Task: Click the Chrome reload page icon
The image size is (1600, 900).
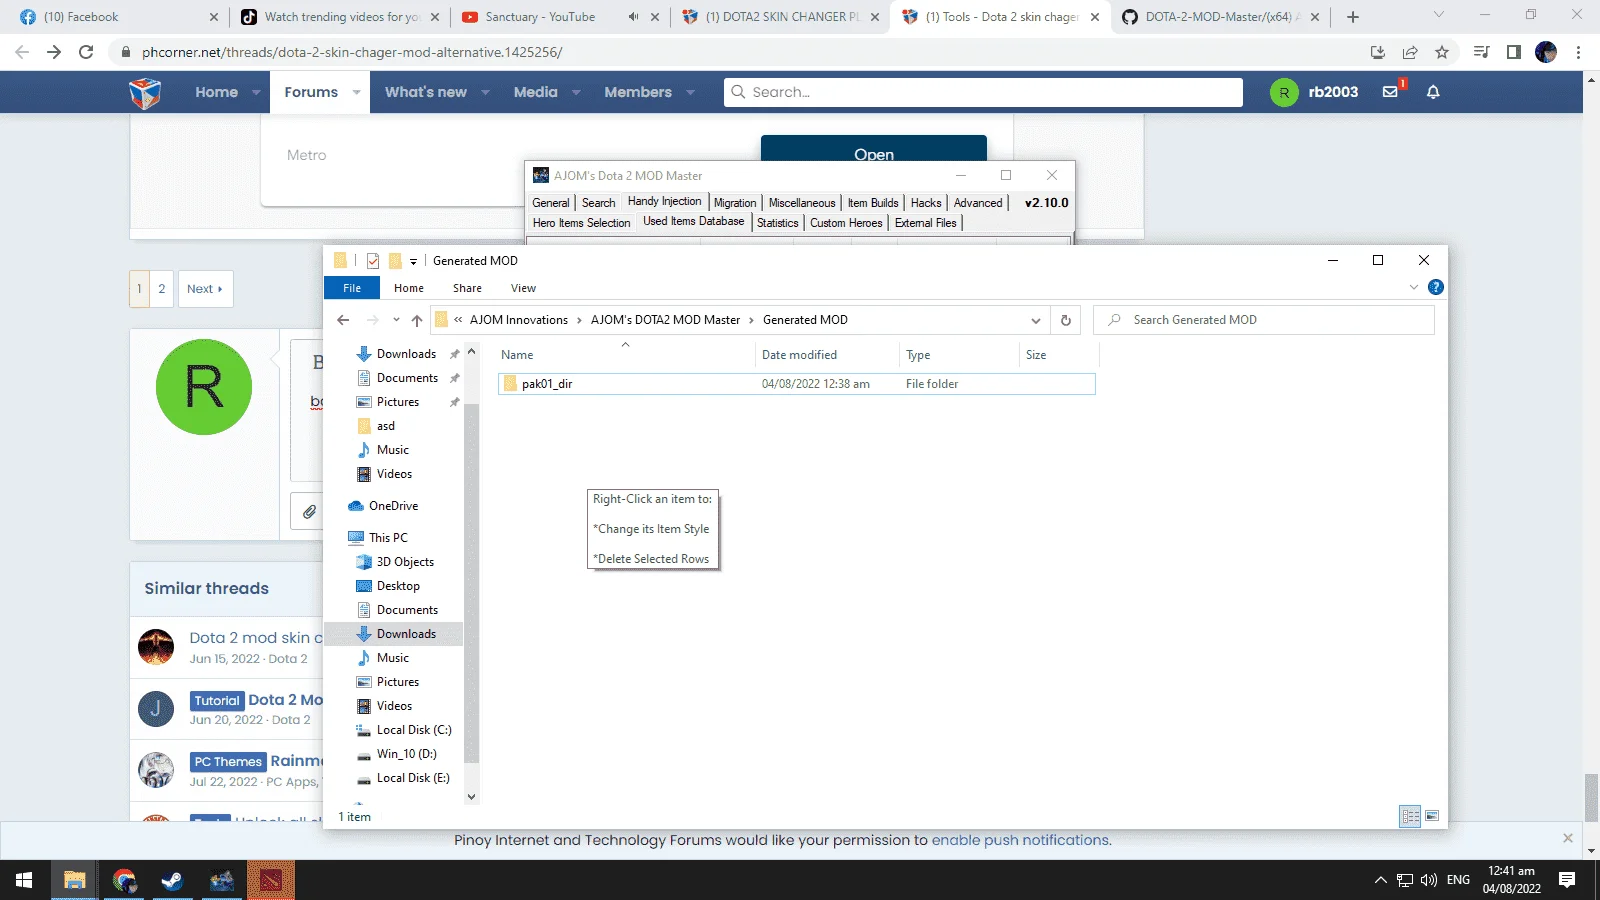Action: [x=86, y=52]
